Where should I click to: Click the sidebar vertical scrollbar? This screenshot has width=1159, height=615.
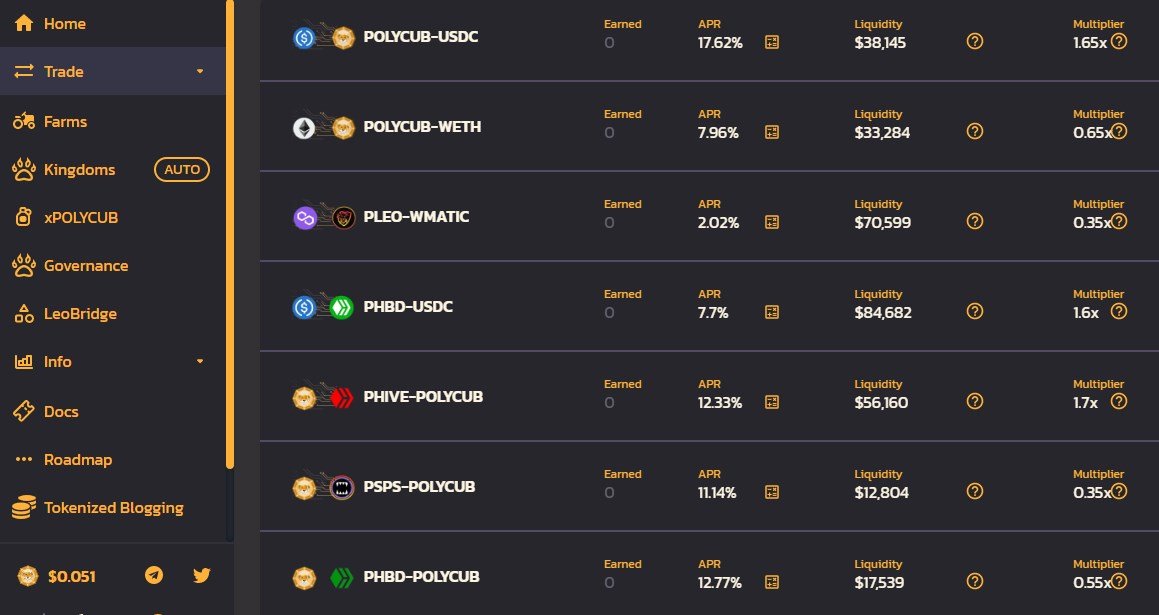point(230,234)
